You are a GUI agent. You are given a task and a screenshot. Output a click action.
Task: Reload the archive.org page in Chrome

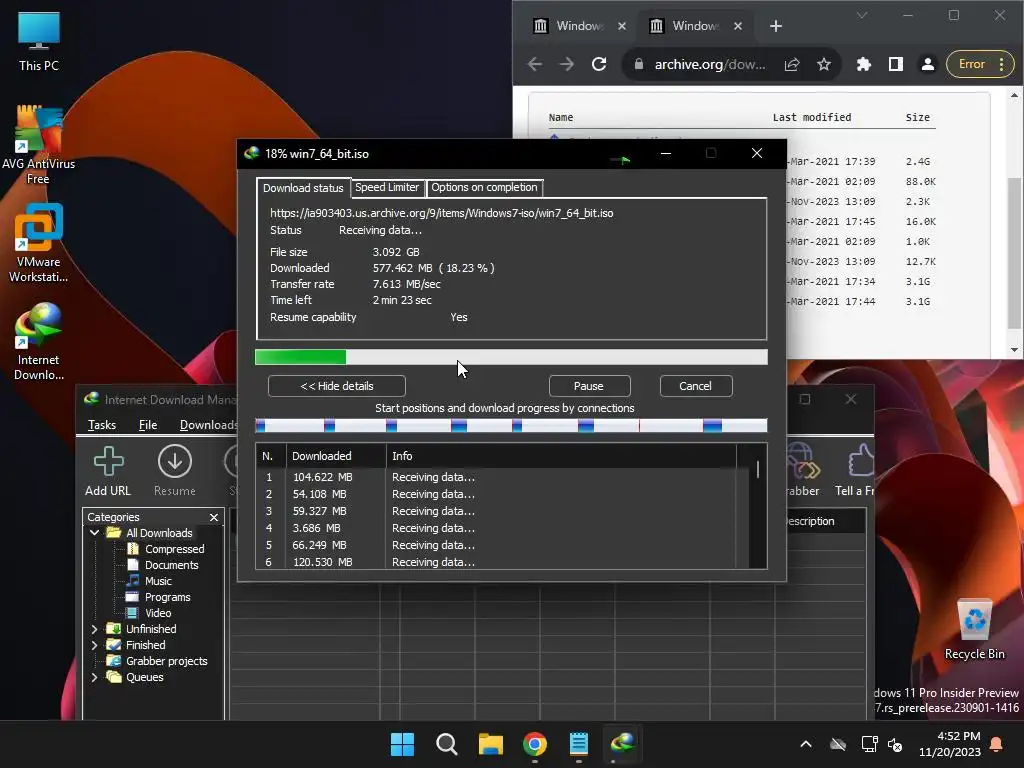tap(599, 64)
